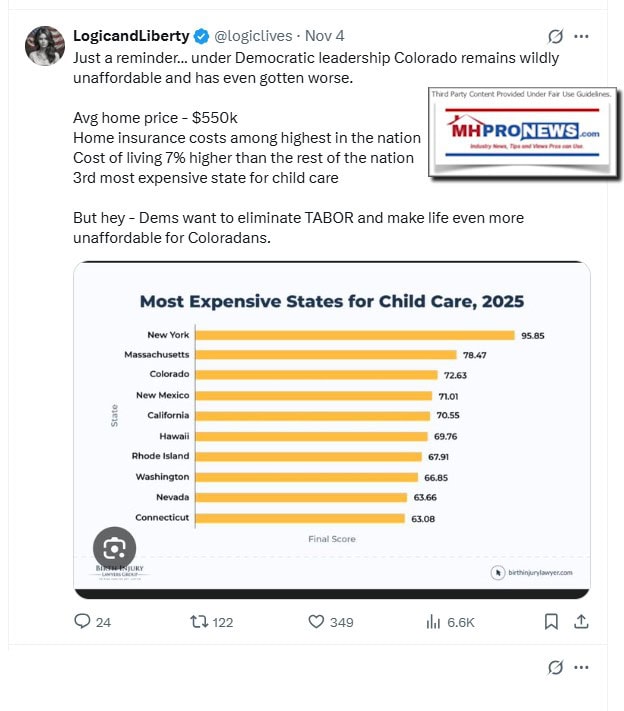Screen dimensions: 624x711
Task: Click the blue verified badge next to LogicandLiberty
Action: (201, 36)
